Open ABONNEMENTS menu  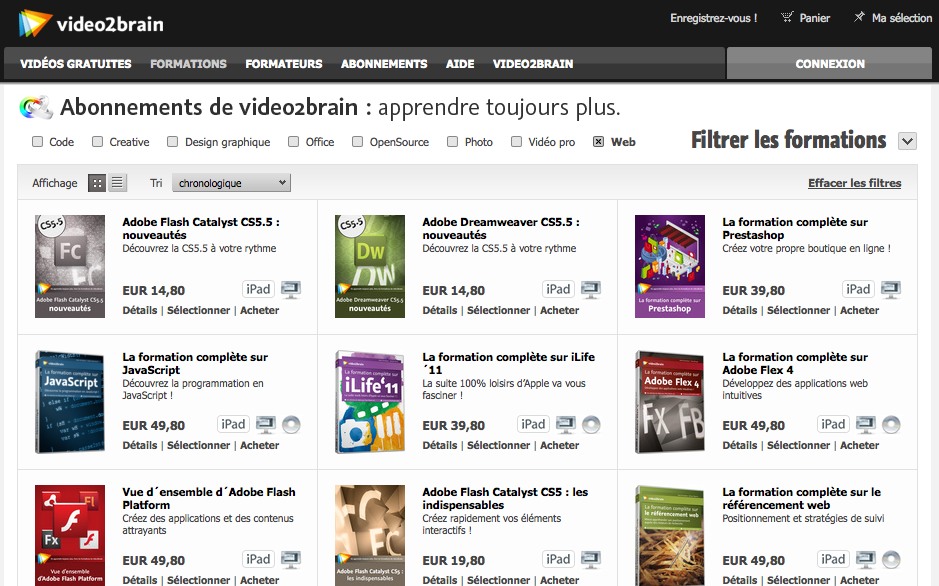pyautogui.click(x=384, y=64)
